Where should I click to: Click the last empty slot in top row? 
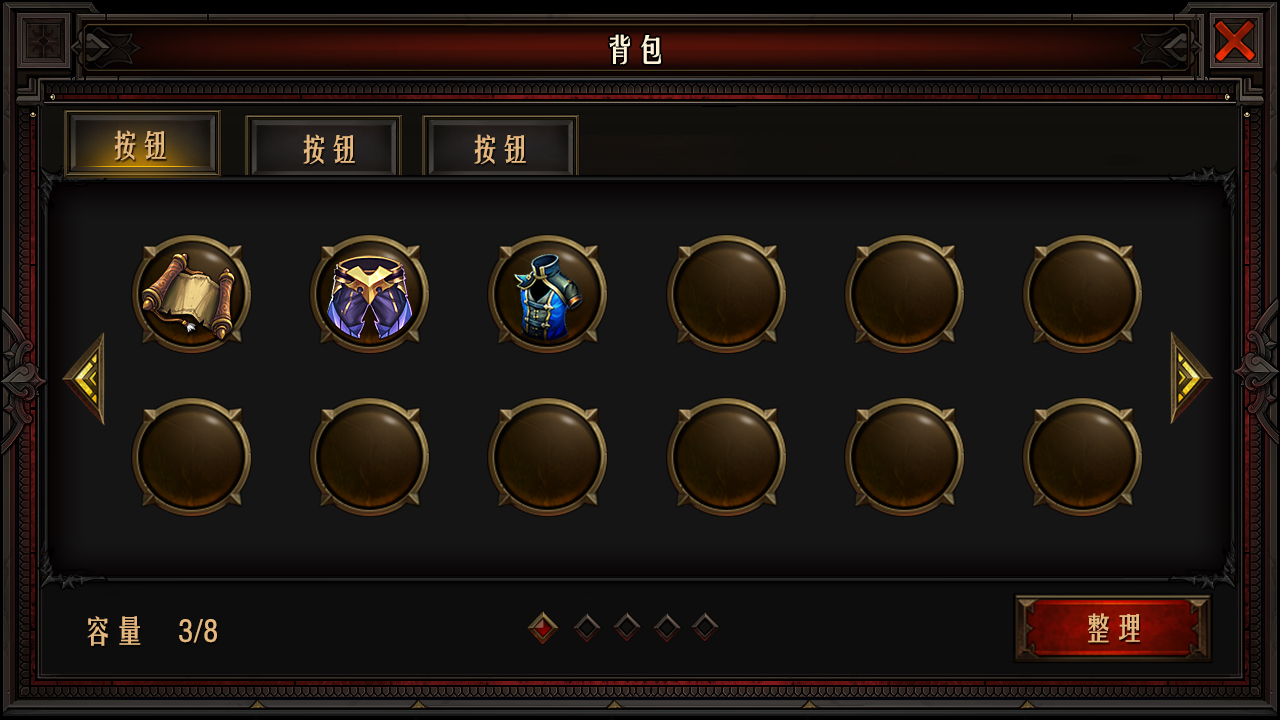coord(1082,294)
